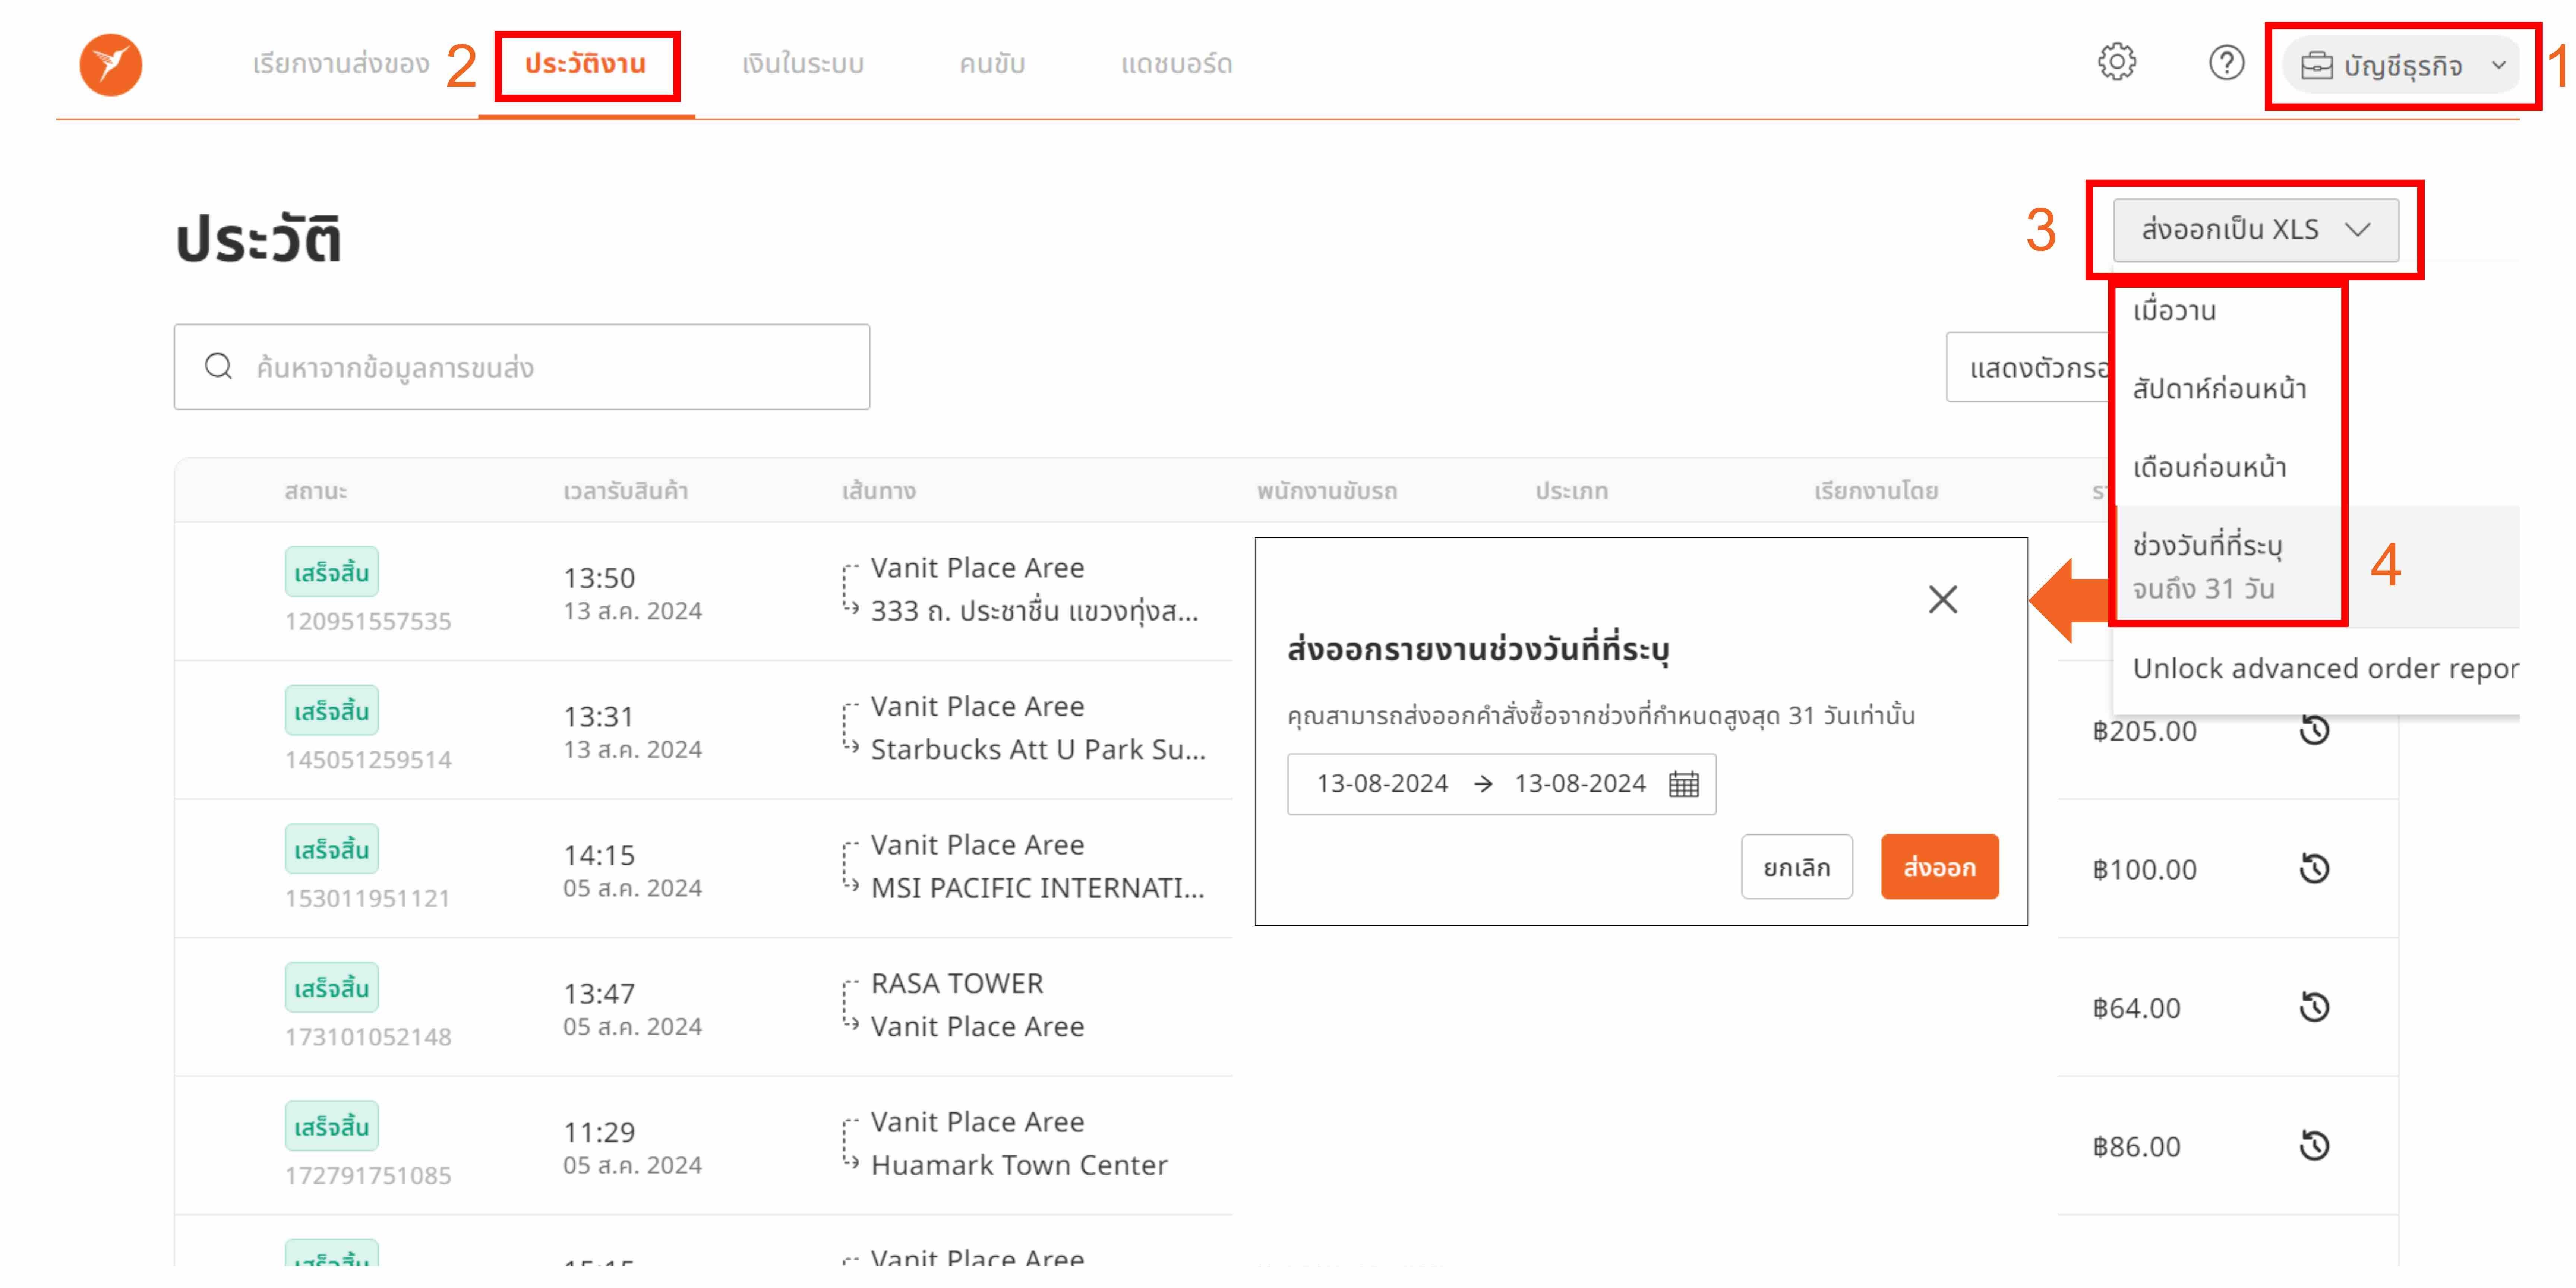
Task: Click the orange ส่งออก export button
Action: pos(1939,866)
